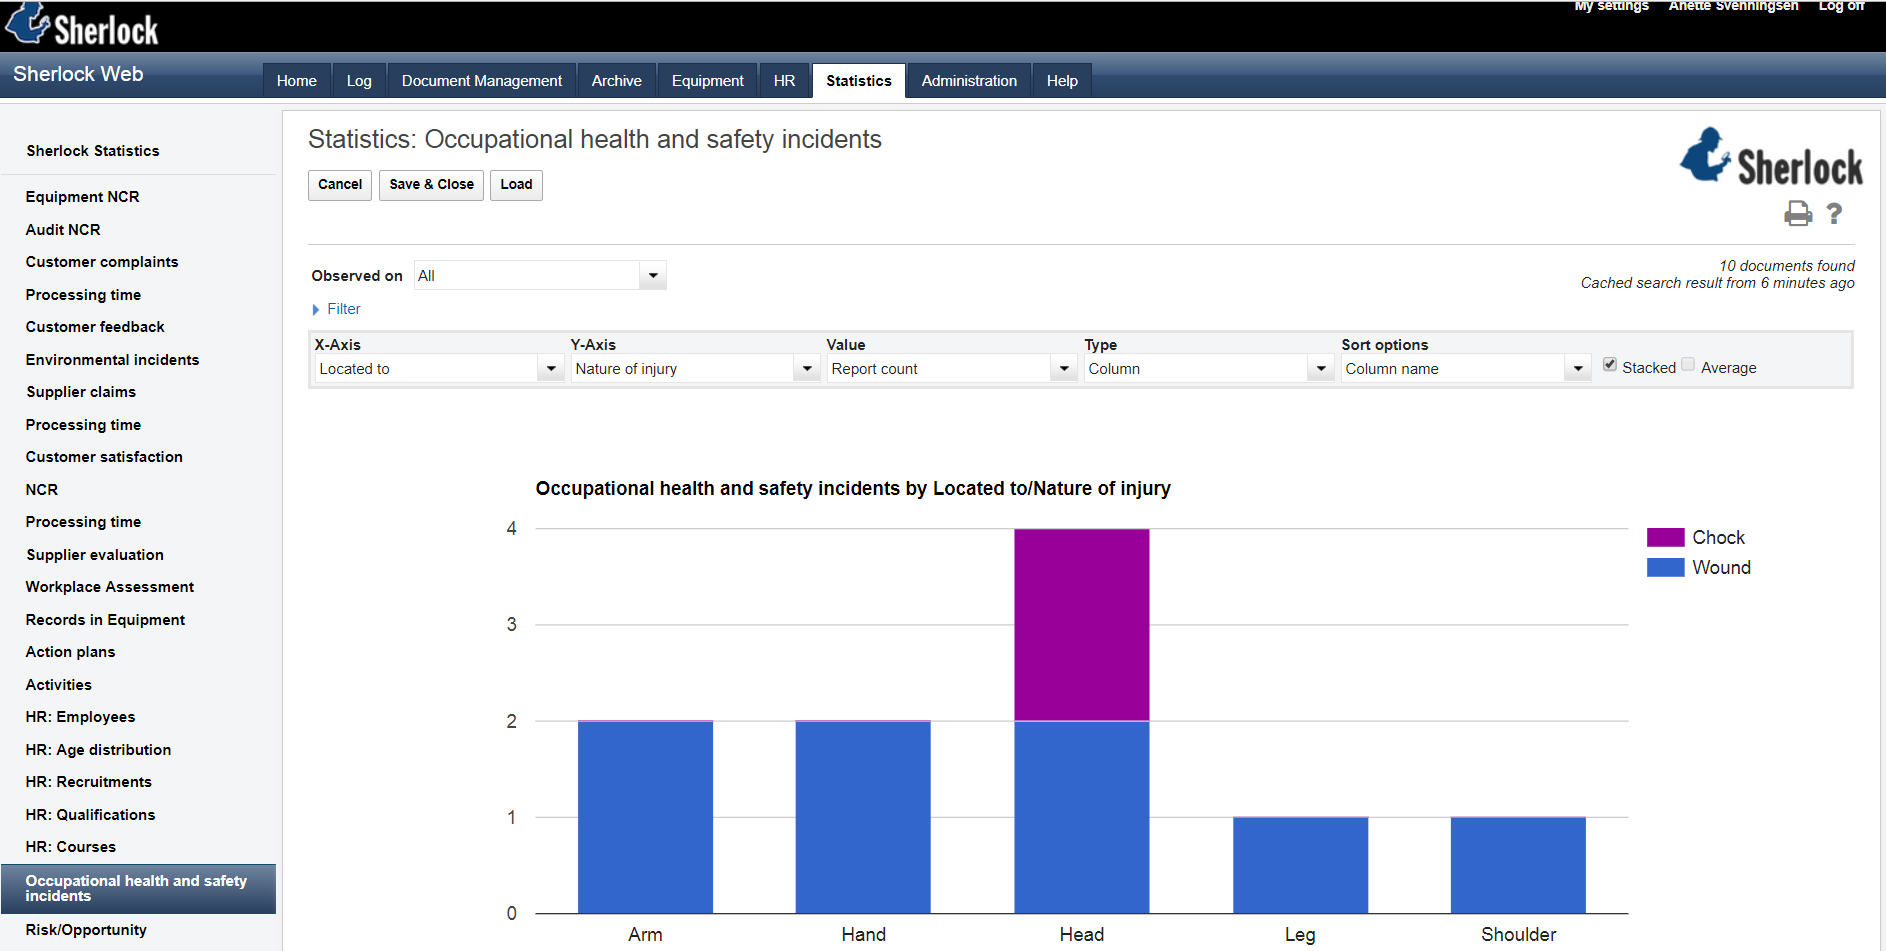This screenshot has width=1886, height=951.
Task: Select the Statistics tab
Action: pyautogui.click(x=859, y=81)
